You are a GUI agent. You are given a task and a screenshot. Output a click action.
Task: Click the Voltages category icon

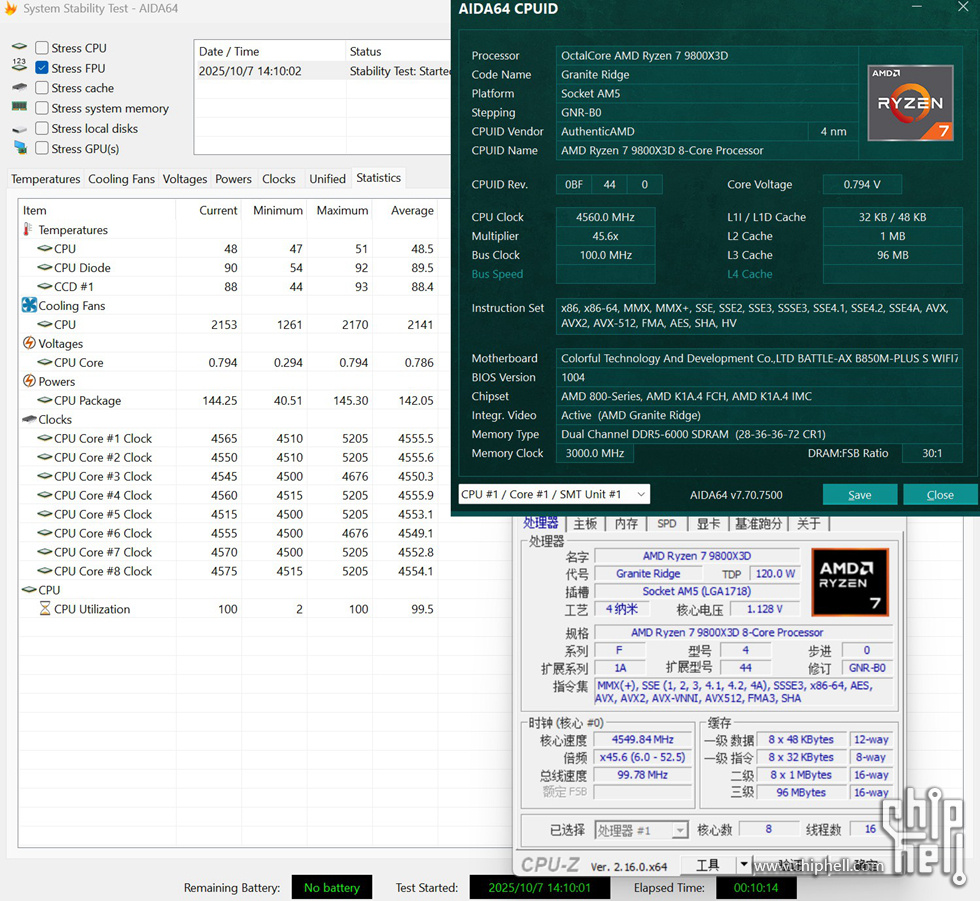[29, 344]
